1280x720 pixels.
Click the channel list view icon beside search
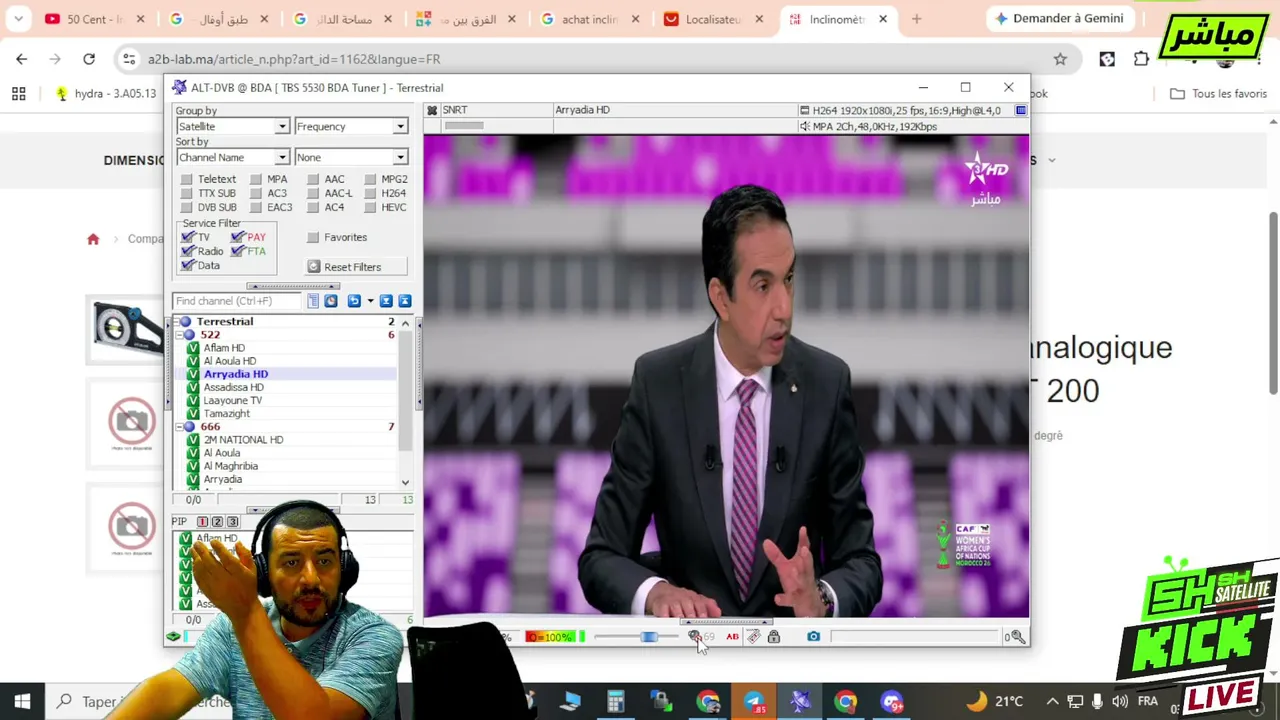313,301
